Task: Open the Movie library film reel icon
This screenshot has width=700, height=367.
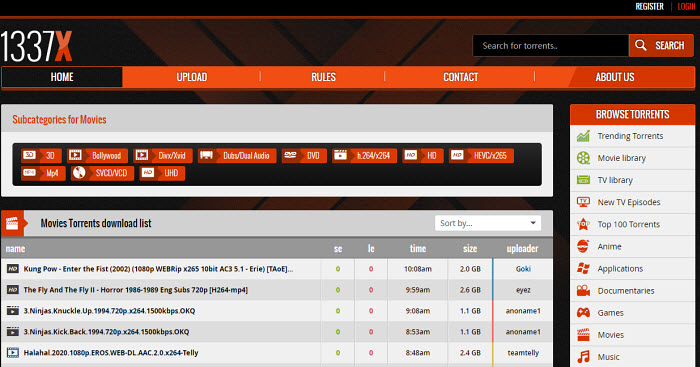Action: (x=583, y=158)
